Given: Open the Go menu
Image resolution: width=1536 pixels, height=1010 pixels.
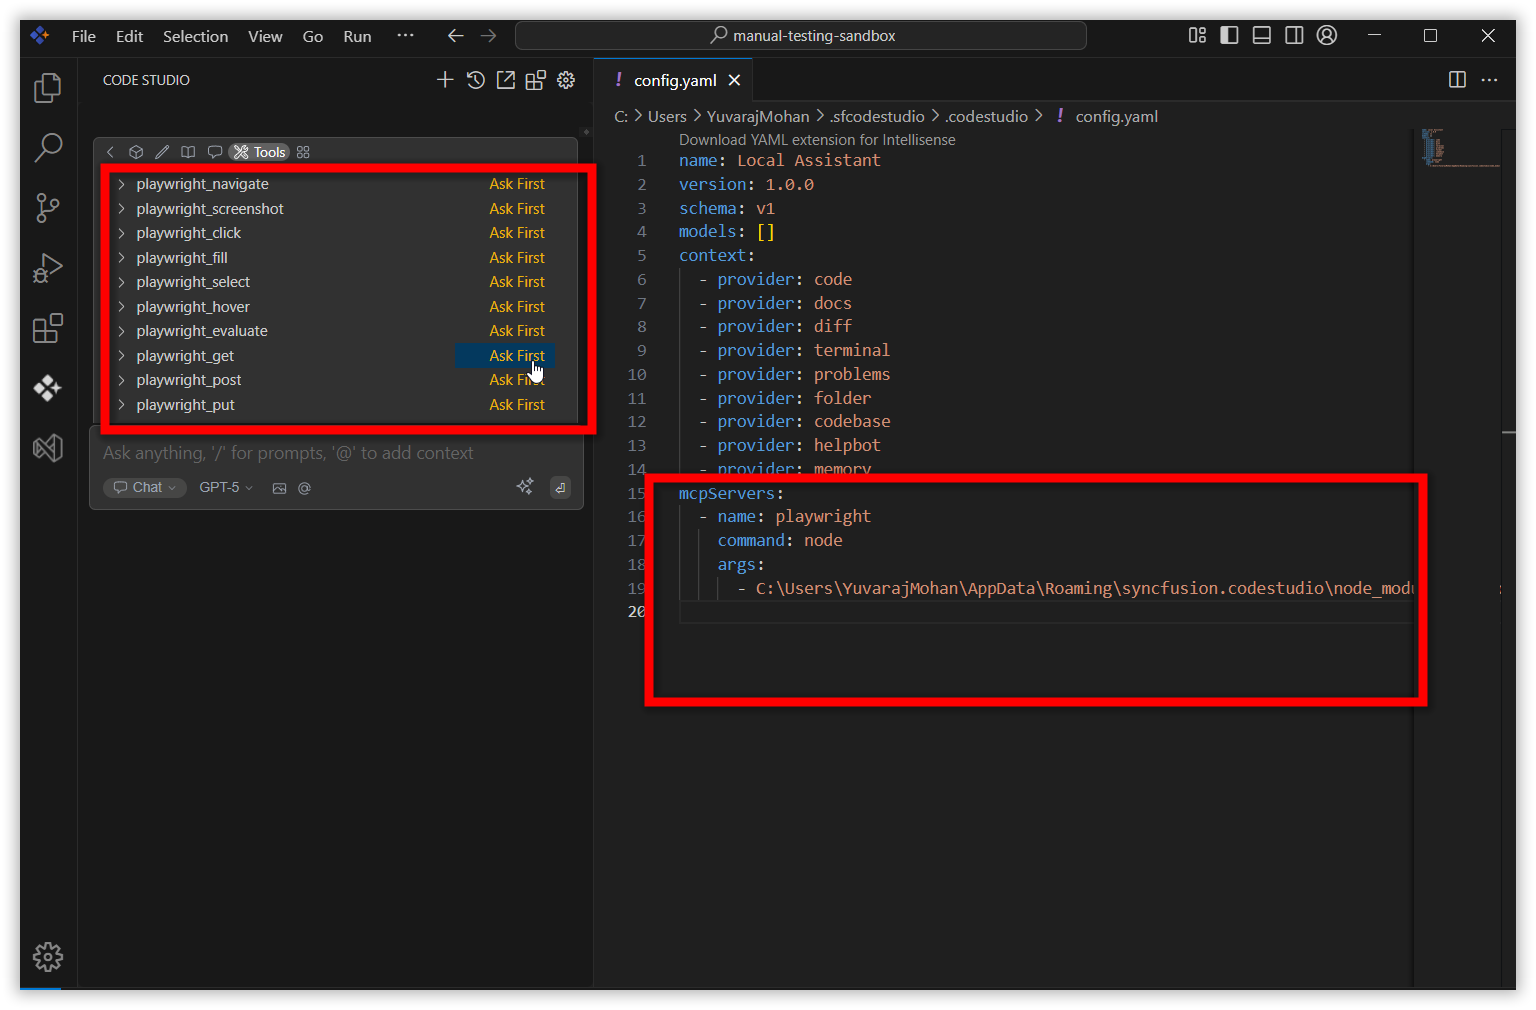Looking at the screenshot, I should pyautogui.click(x=313, y=36).
